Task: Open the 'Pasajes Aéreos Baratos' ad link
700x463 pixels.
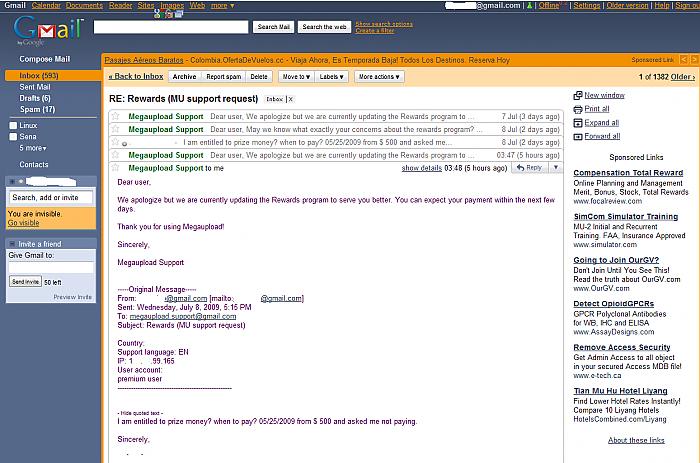Action: [x=144, y=60]
